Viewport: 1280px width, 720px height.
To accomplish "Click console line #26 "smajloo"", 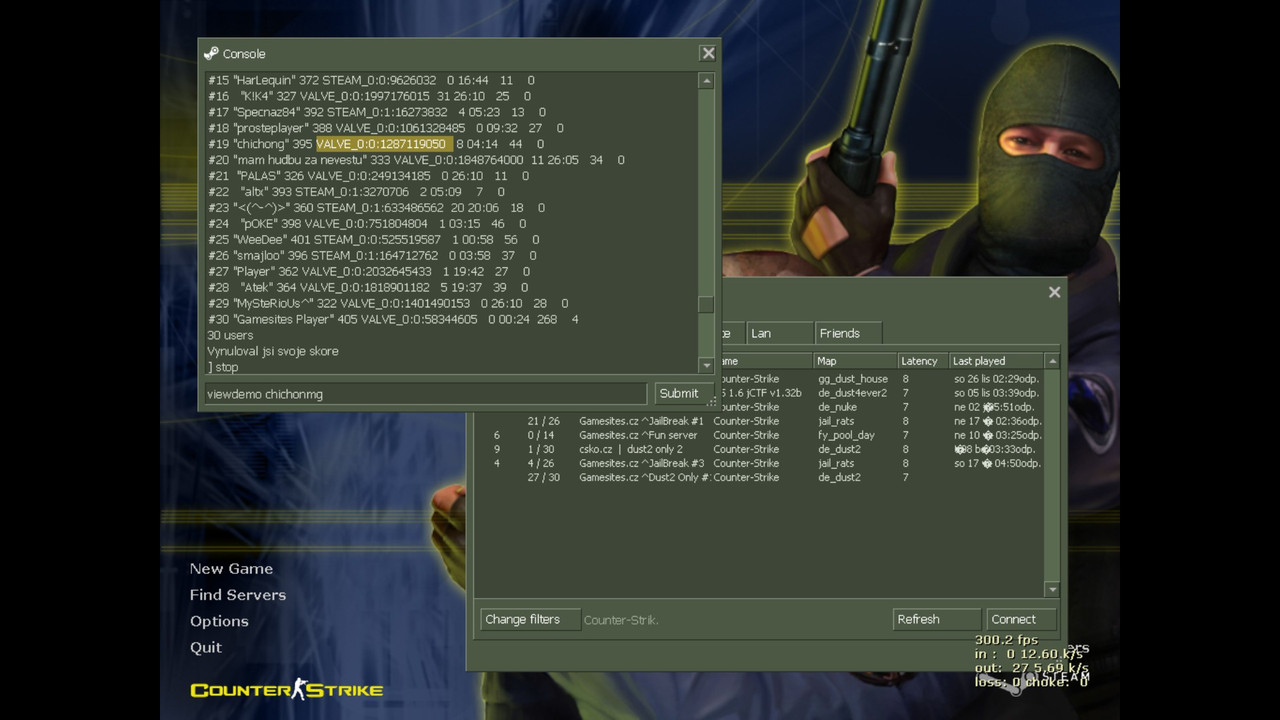I will click(x=372, y=256).
